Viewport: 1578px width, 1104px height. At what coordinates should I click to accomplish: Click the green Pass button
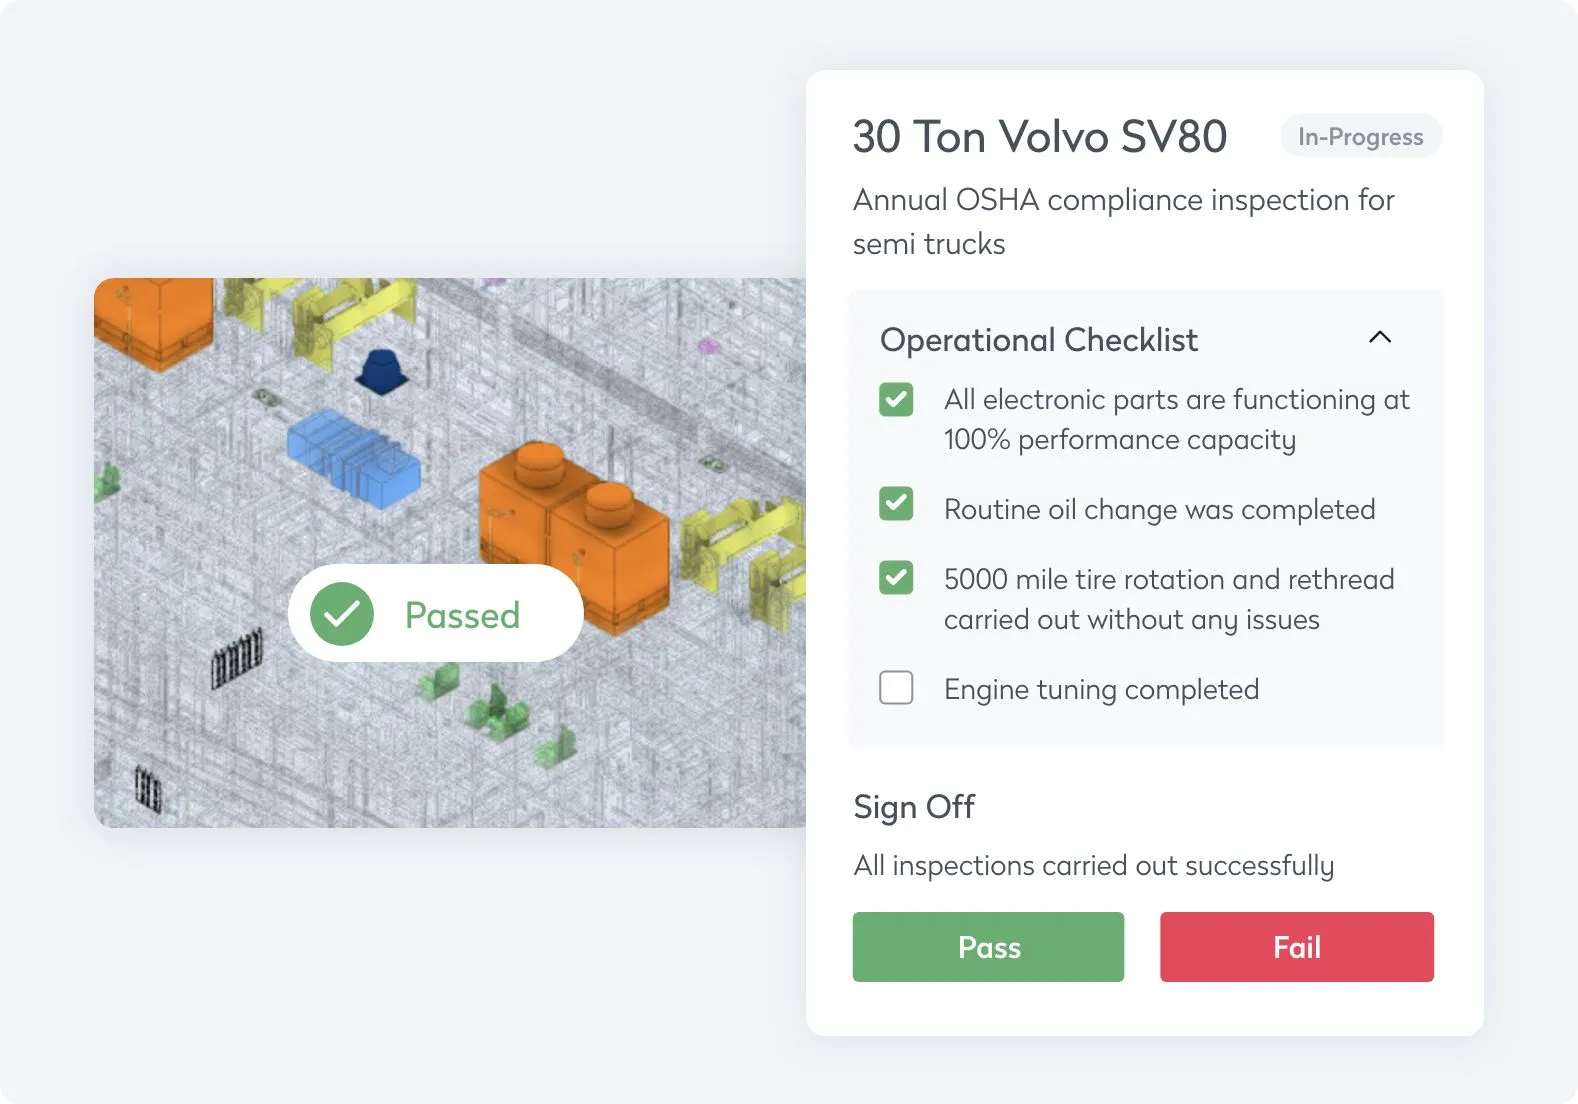(988, 947)
